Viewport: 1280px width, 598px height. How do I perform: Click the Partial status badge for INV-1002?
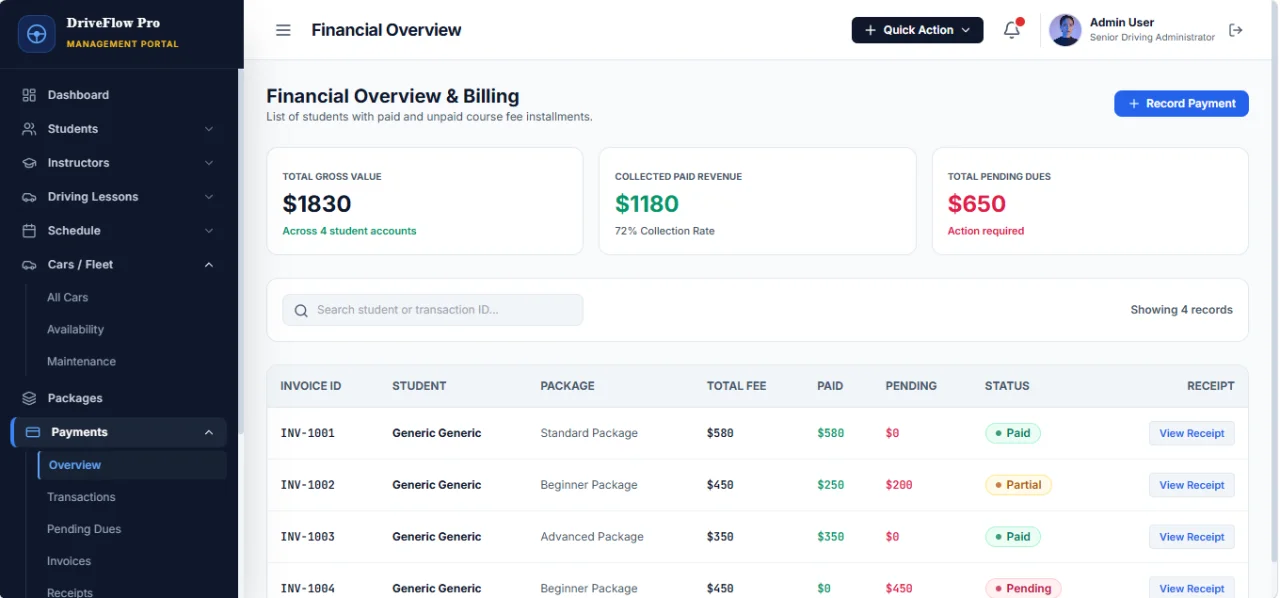pos(1018,485)
